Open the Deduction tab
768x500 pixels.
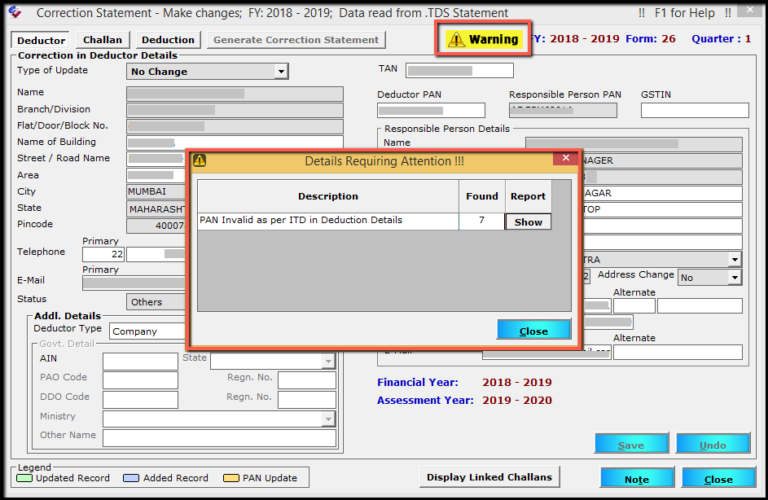coord(167,40)
